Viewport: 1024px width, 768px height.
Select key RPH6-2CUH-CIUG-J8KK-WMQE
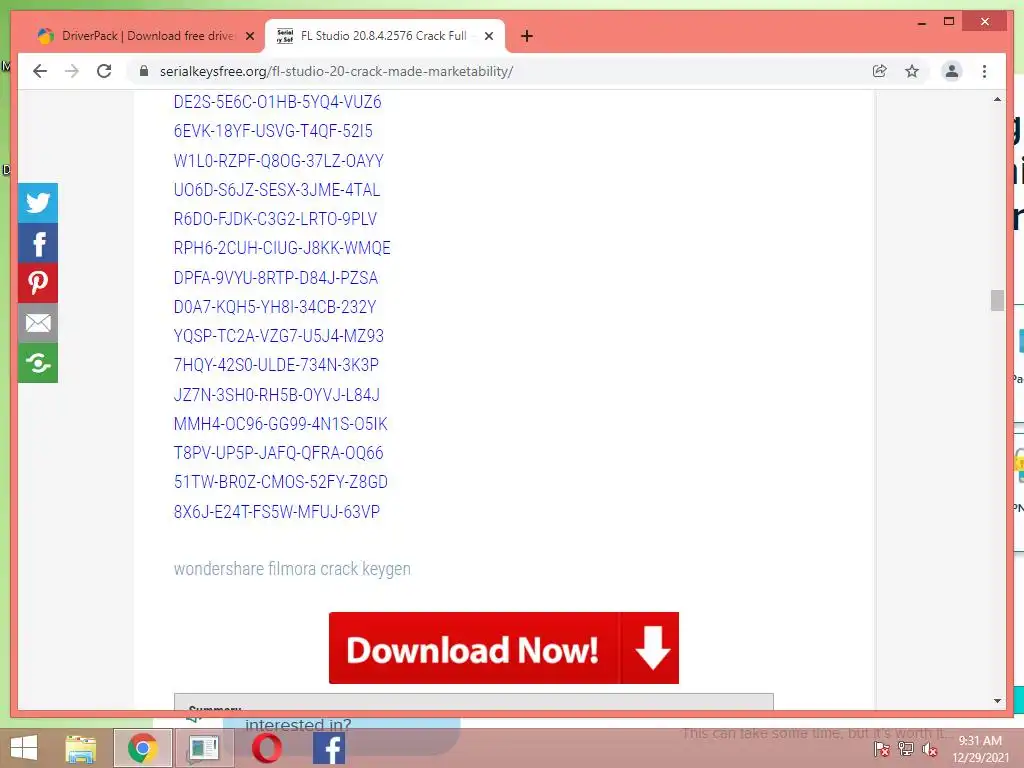click(282, 248)
